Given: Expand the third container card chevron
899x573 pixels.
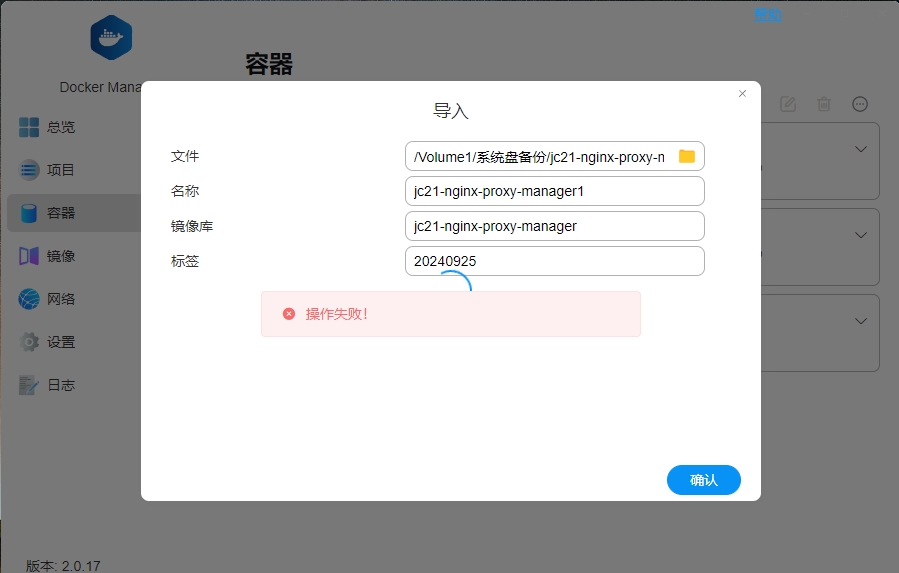Looking at the screenshot, I should click(861, 321).
